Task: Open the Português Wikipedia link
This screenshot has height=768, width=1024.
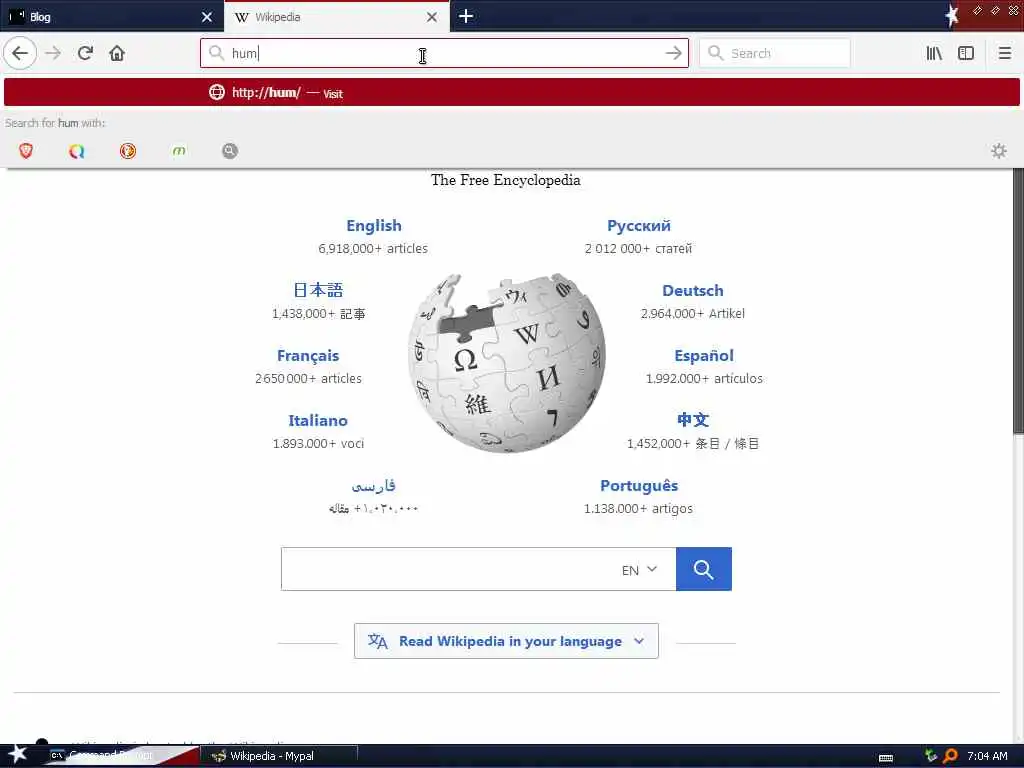Action: [639, 485]
